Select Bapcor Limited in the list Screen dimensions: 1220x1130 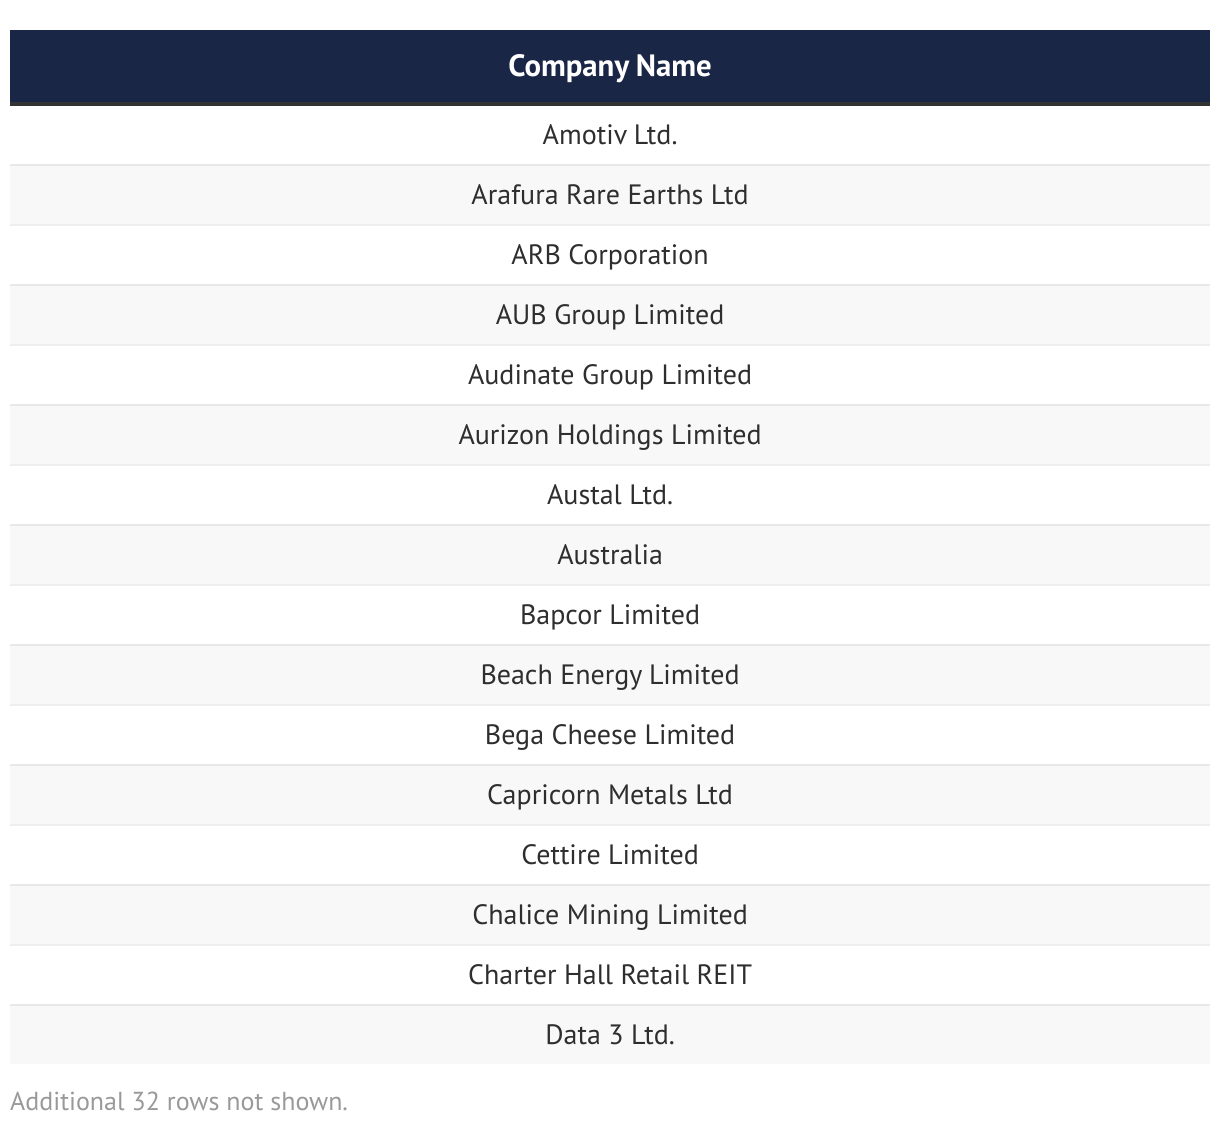coord(609,615)
